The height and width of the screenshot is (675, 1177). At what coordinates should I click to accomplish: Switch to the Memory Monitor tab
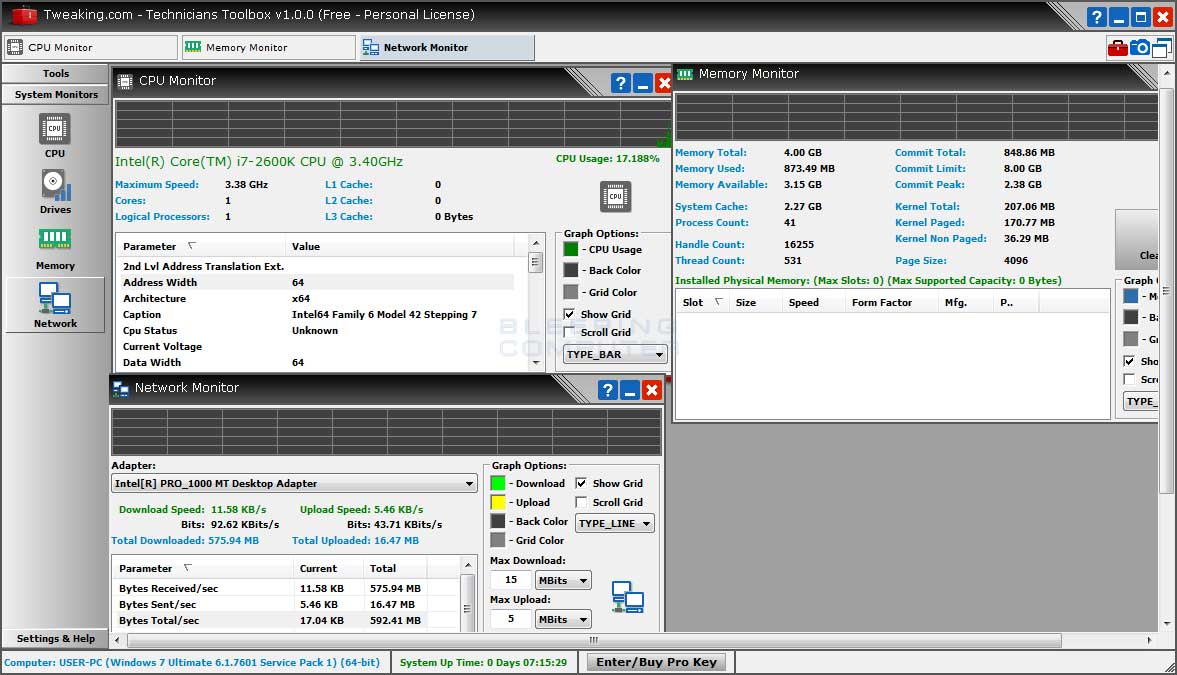[x=269, y=47]
